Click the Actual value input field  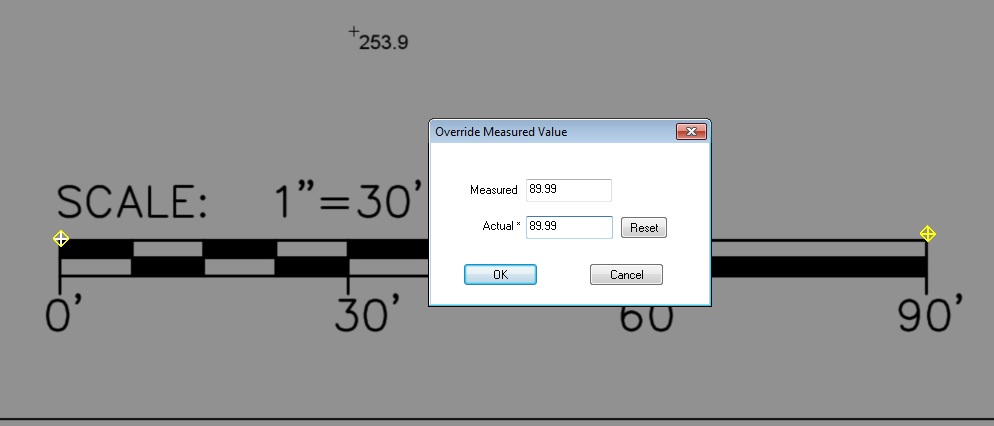click(x=568, y=227)
